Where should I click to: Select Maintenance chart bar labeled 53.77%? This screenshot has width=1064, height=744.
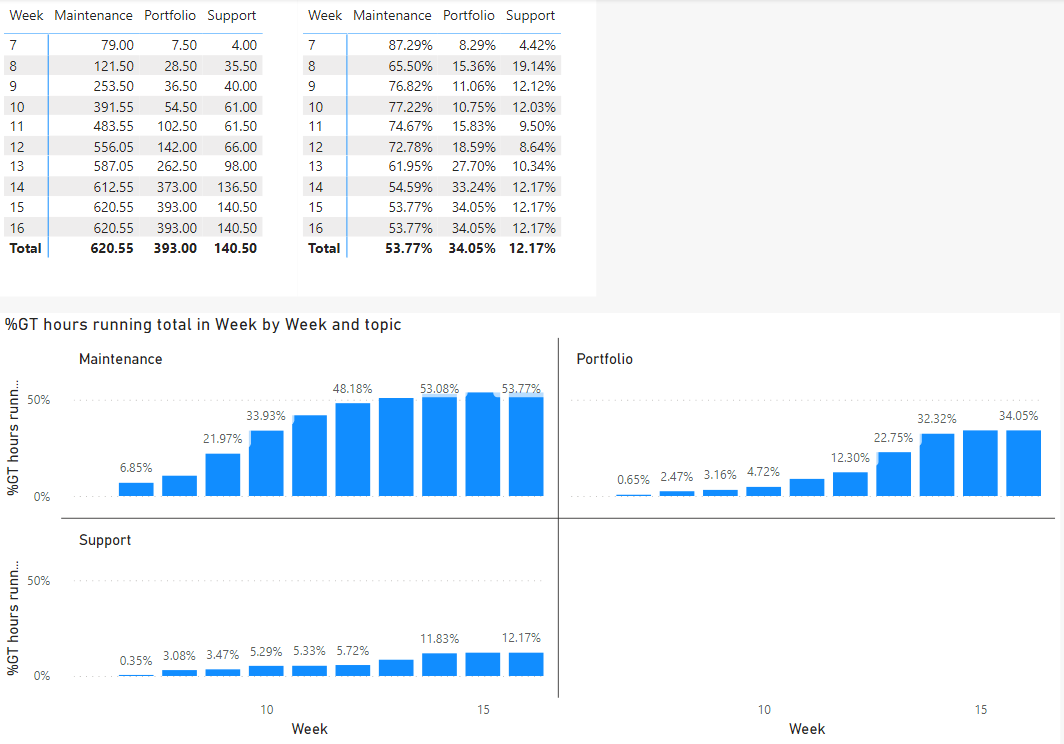pyautogui.click(x=526, y=446)
